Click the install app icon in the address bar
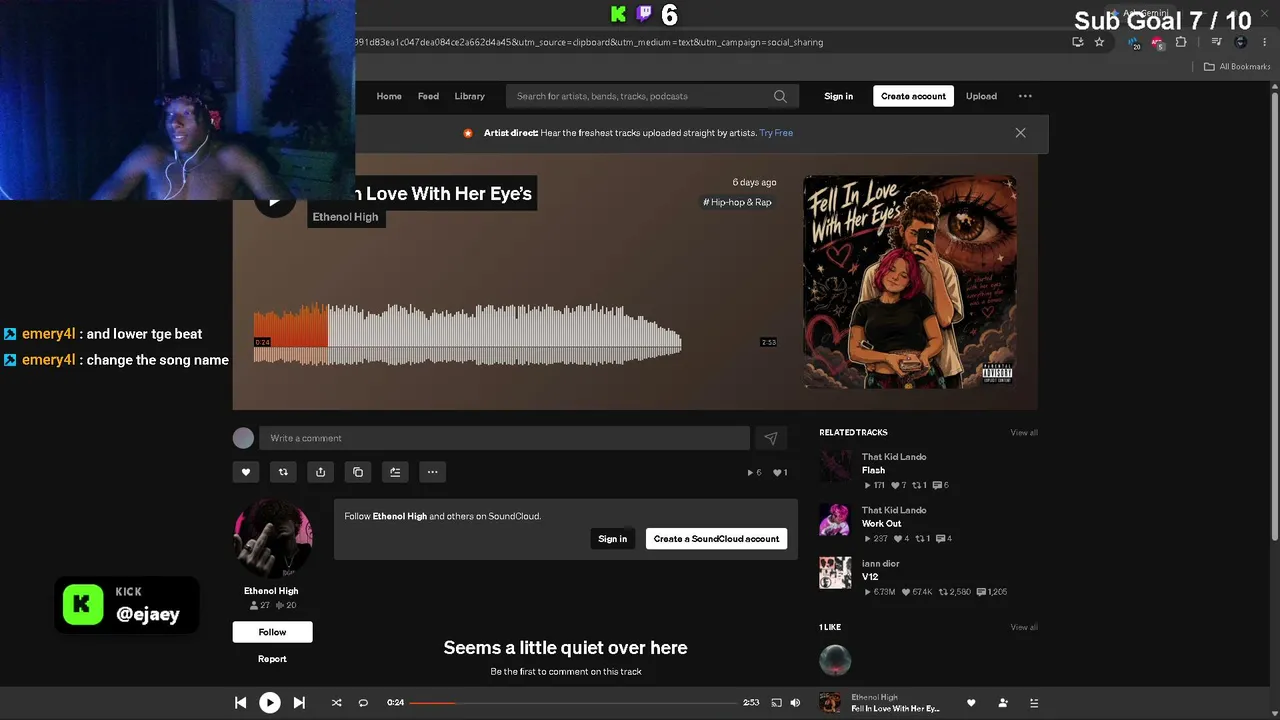Image resolution: width=1280 pixels, height=720 pixels. click(x=1077, y=42)
